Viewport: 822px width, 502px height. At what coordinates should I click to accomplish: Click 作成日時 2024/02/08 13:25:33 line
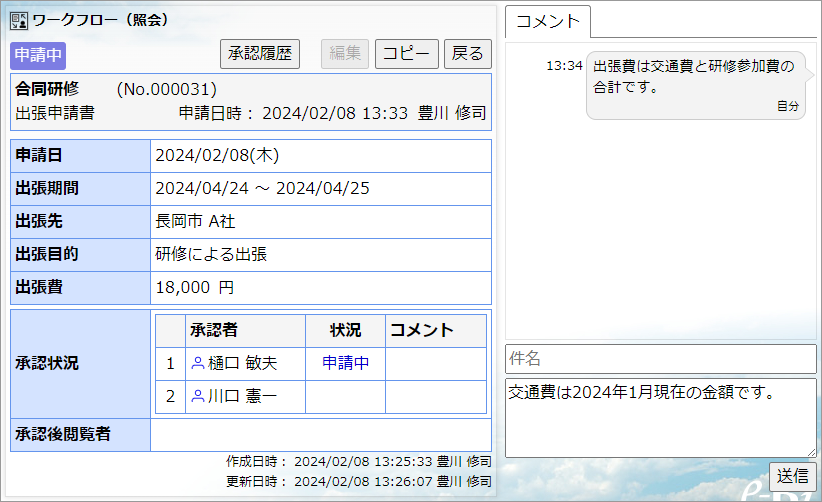(359, 462)
